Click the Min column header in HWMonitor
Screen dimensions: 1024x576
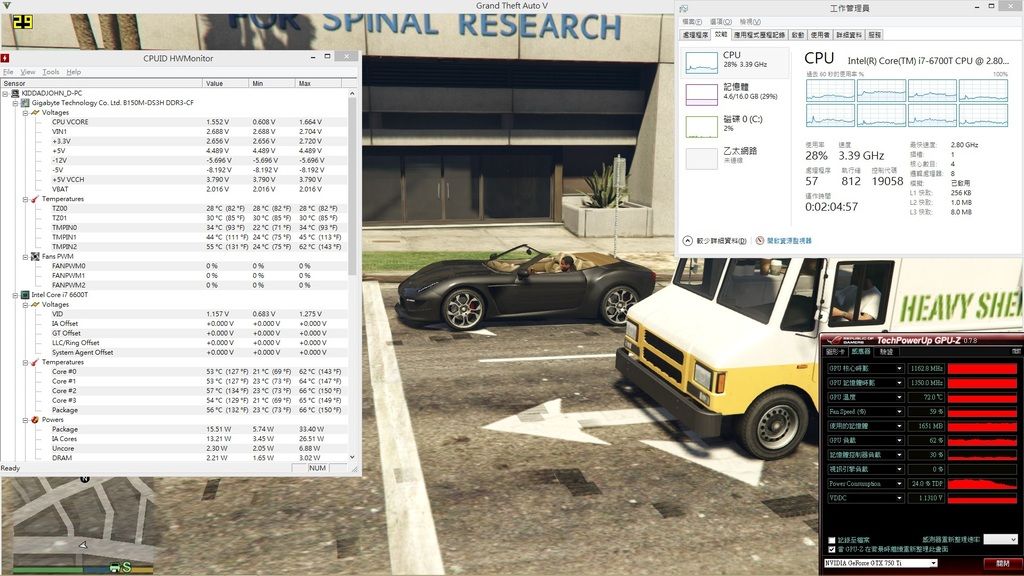click(273, 84)
